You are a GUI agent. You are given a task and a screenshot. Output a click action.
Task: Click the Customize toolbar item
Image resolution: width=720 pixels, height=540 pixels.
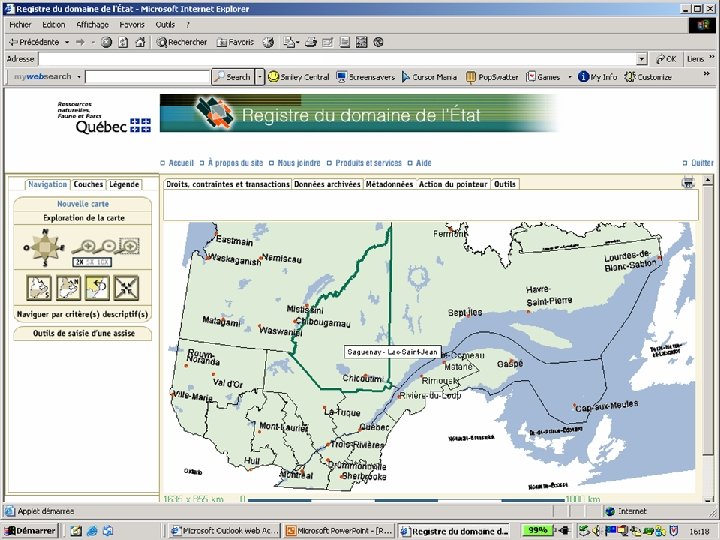(648, 77)
